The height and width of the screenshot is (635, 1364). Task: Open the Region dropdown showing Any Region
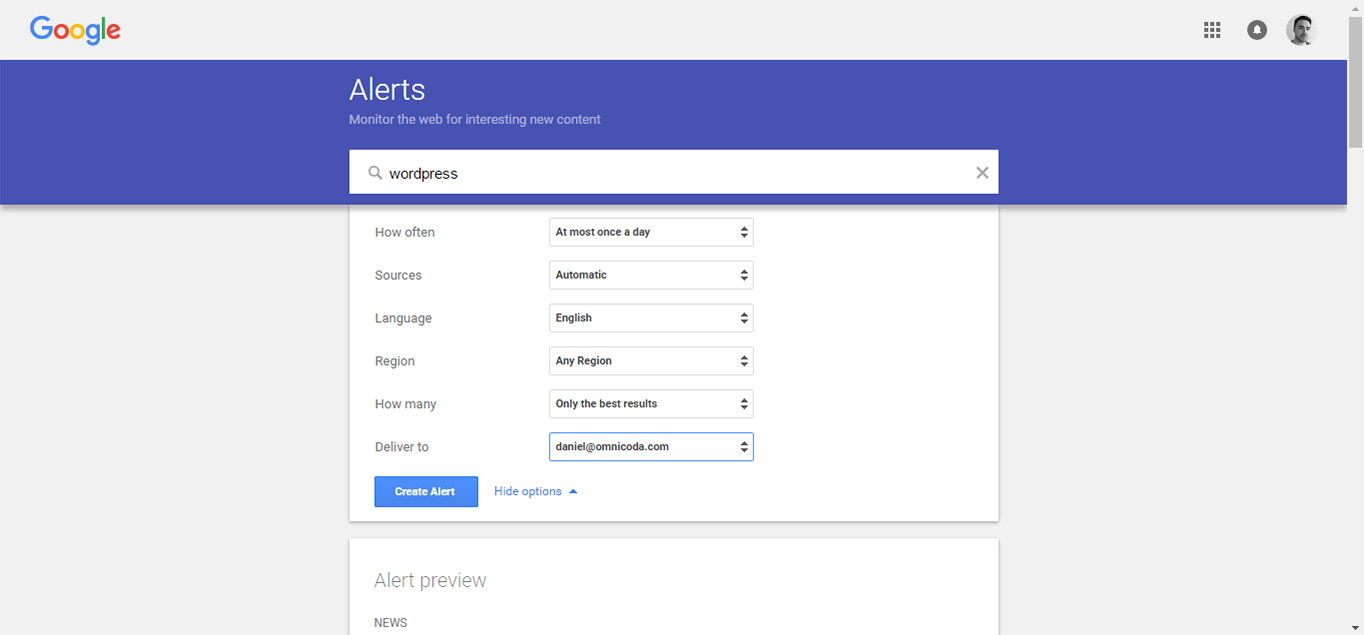[651, 361]
